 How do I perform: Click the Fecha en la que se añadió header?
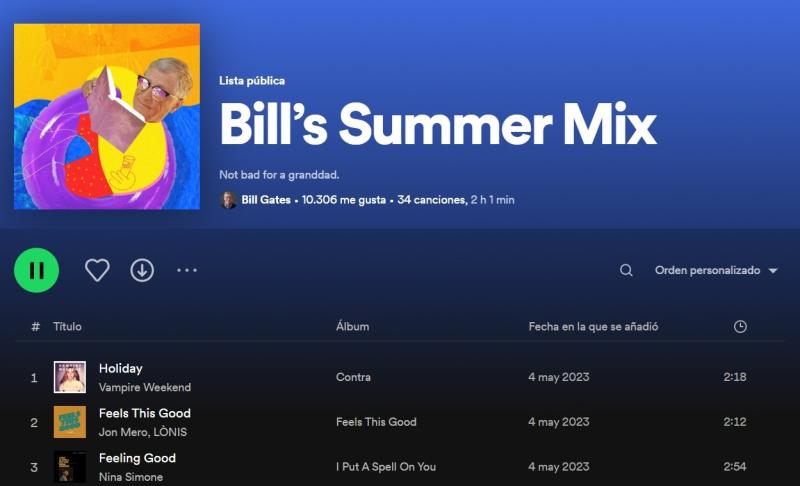click(593, 326)
